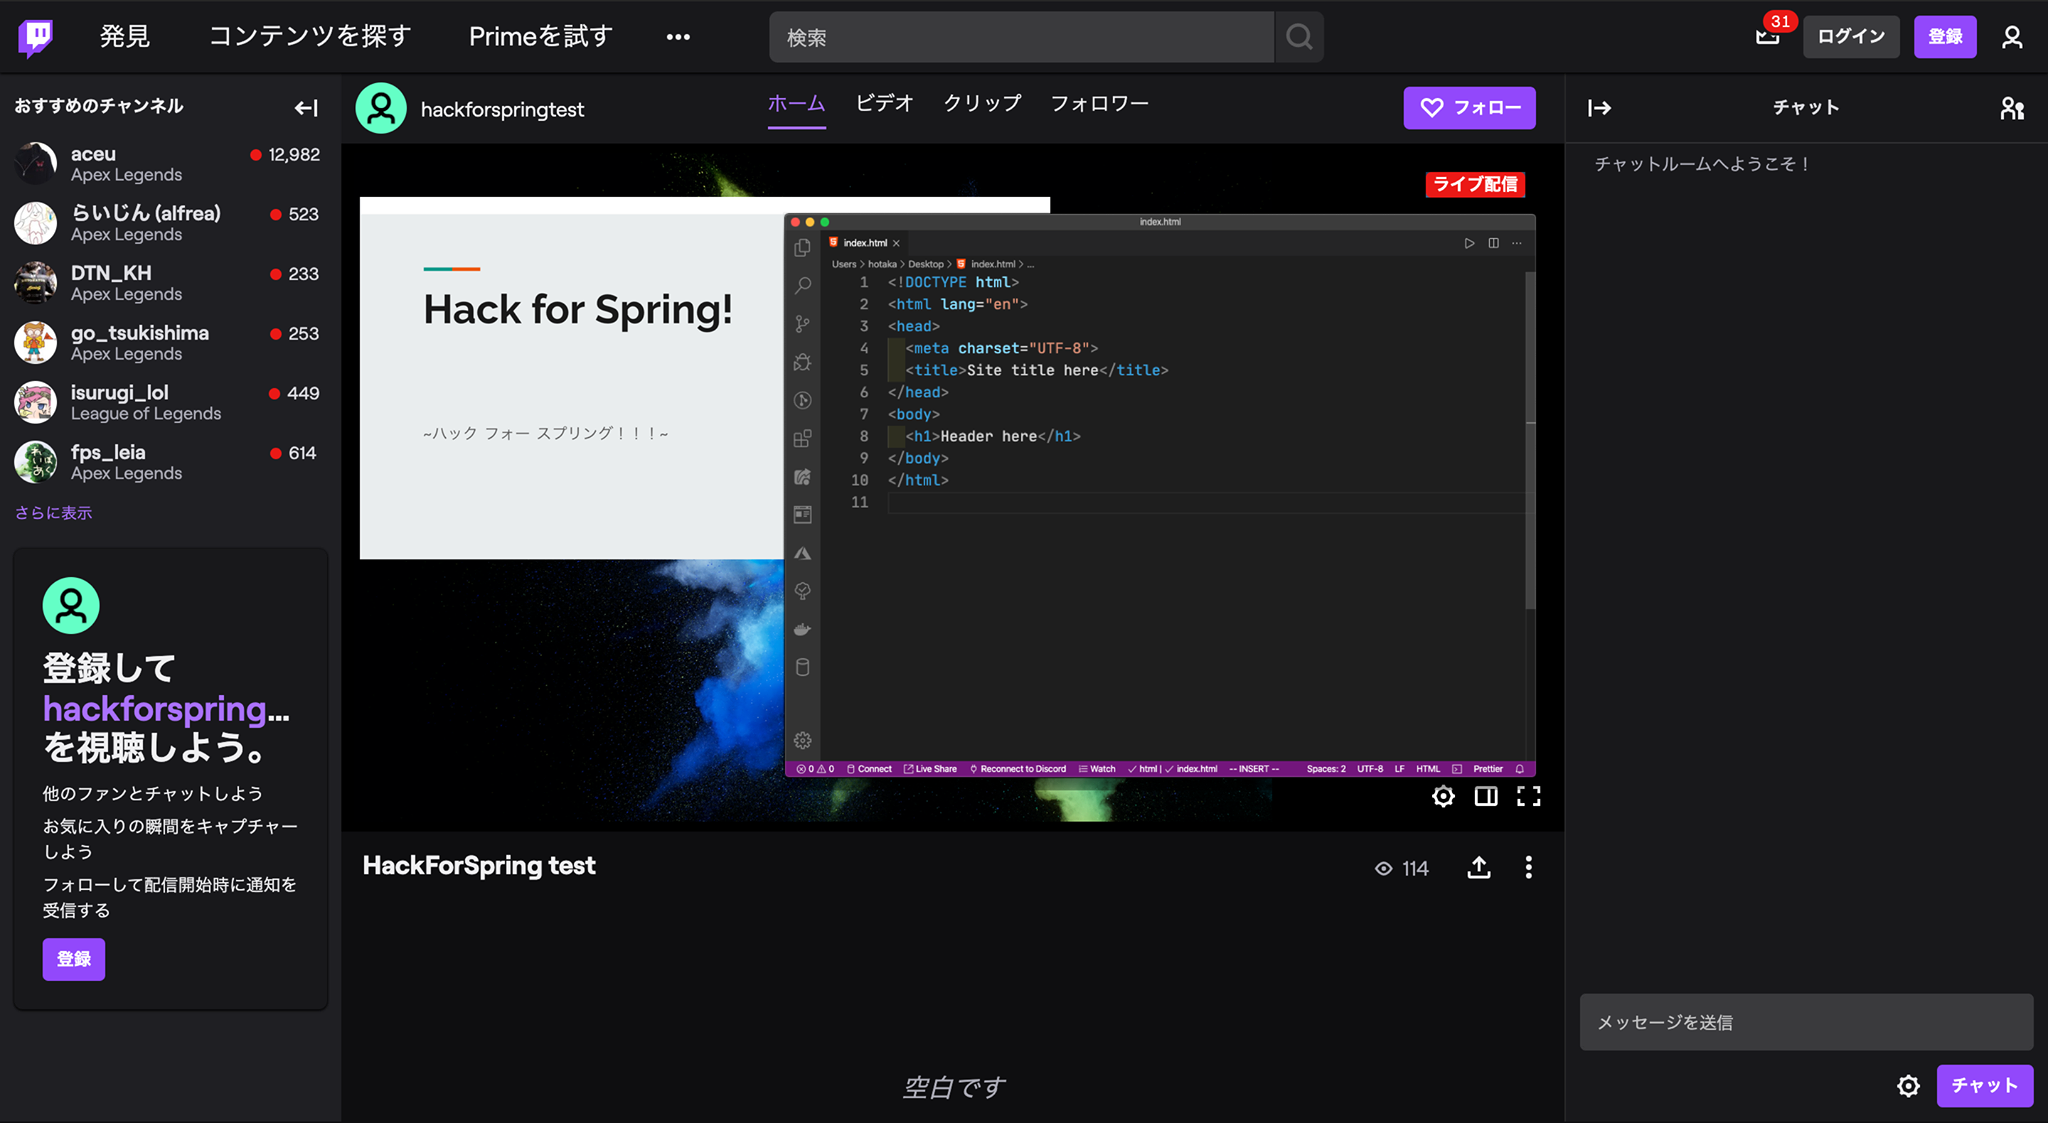
Task: Click the search magnifier button
Action: click(1299, 37)
